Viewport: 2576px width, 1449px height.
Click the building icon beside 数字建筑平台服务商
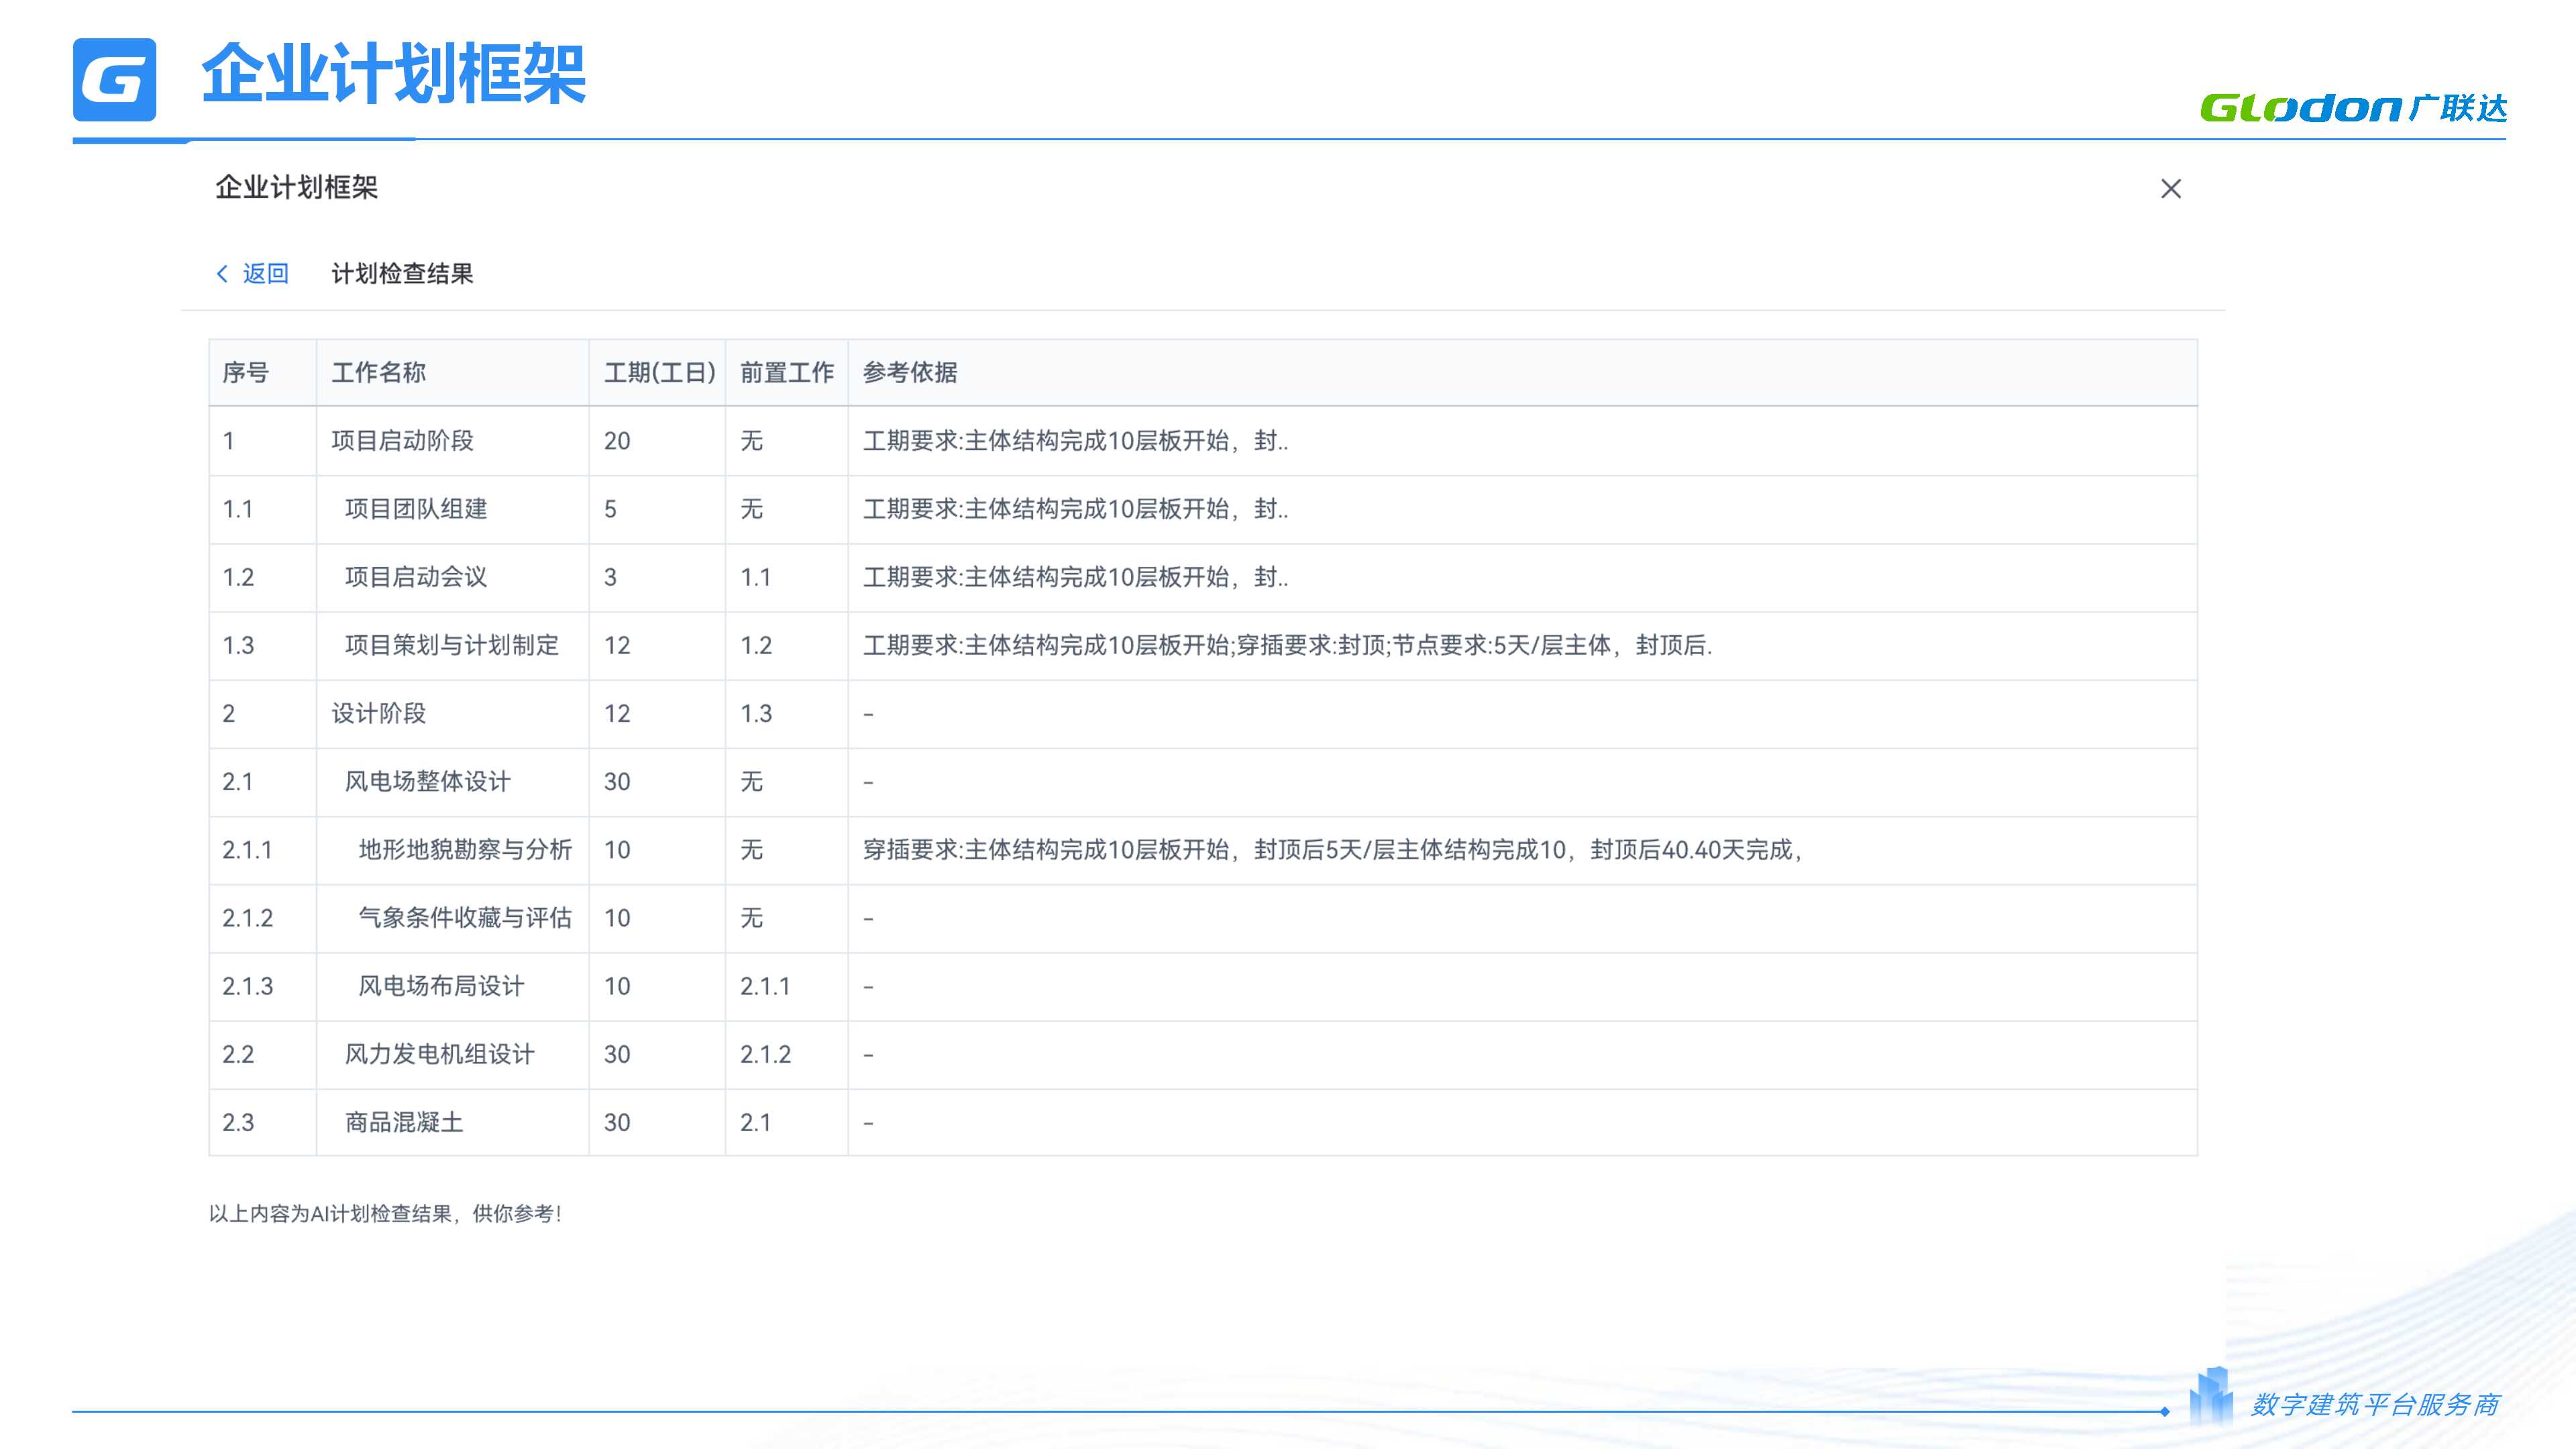[2210, 1396]
